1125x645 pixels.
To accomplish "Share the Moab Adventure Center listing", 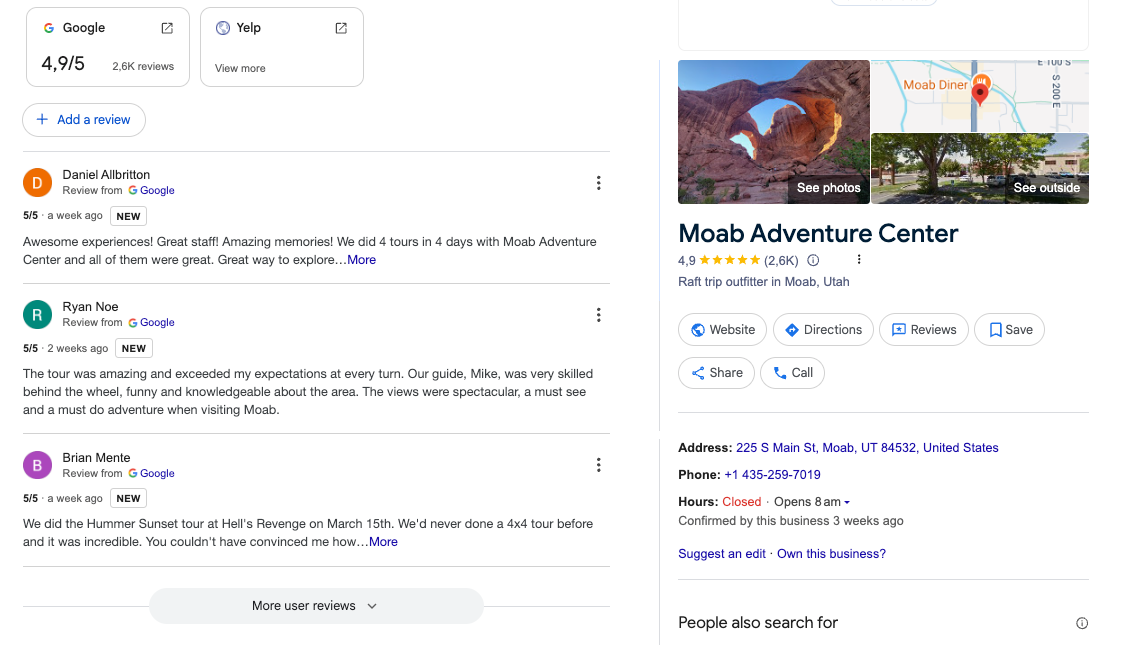I will coord(716,373).
